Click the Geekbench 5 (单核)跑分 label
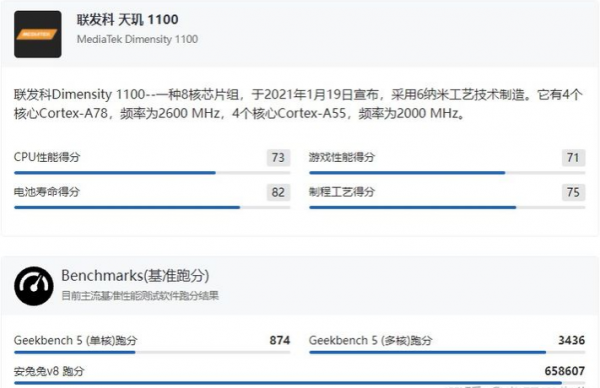 (75, 340)
